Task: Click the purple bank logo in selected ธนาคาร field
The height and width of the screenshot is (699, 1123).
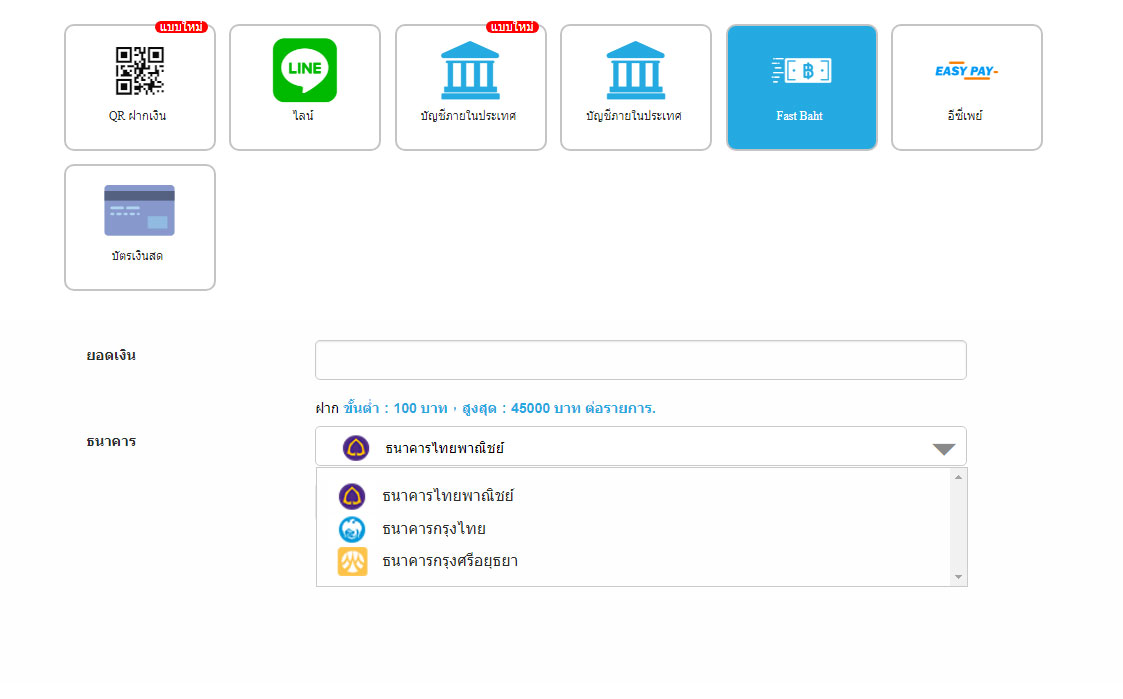Action: click(355, 448)
